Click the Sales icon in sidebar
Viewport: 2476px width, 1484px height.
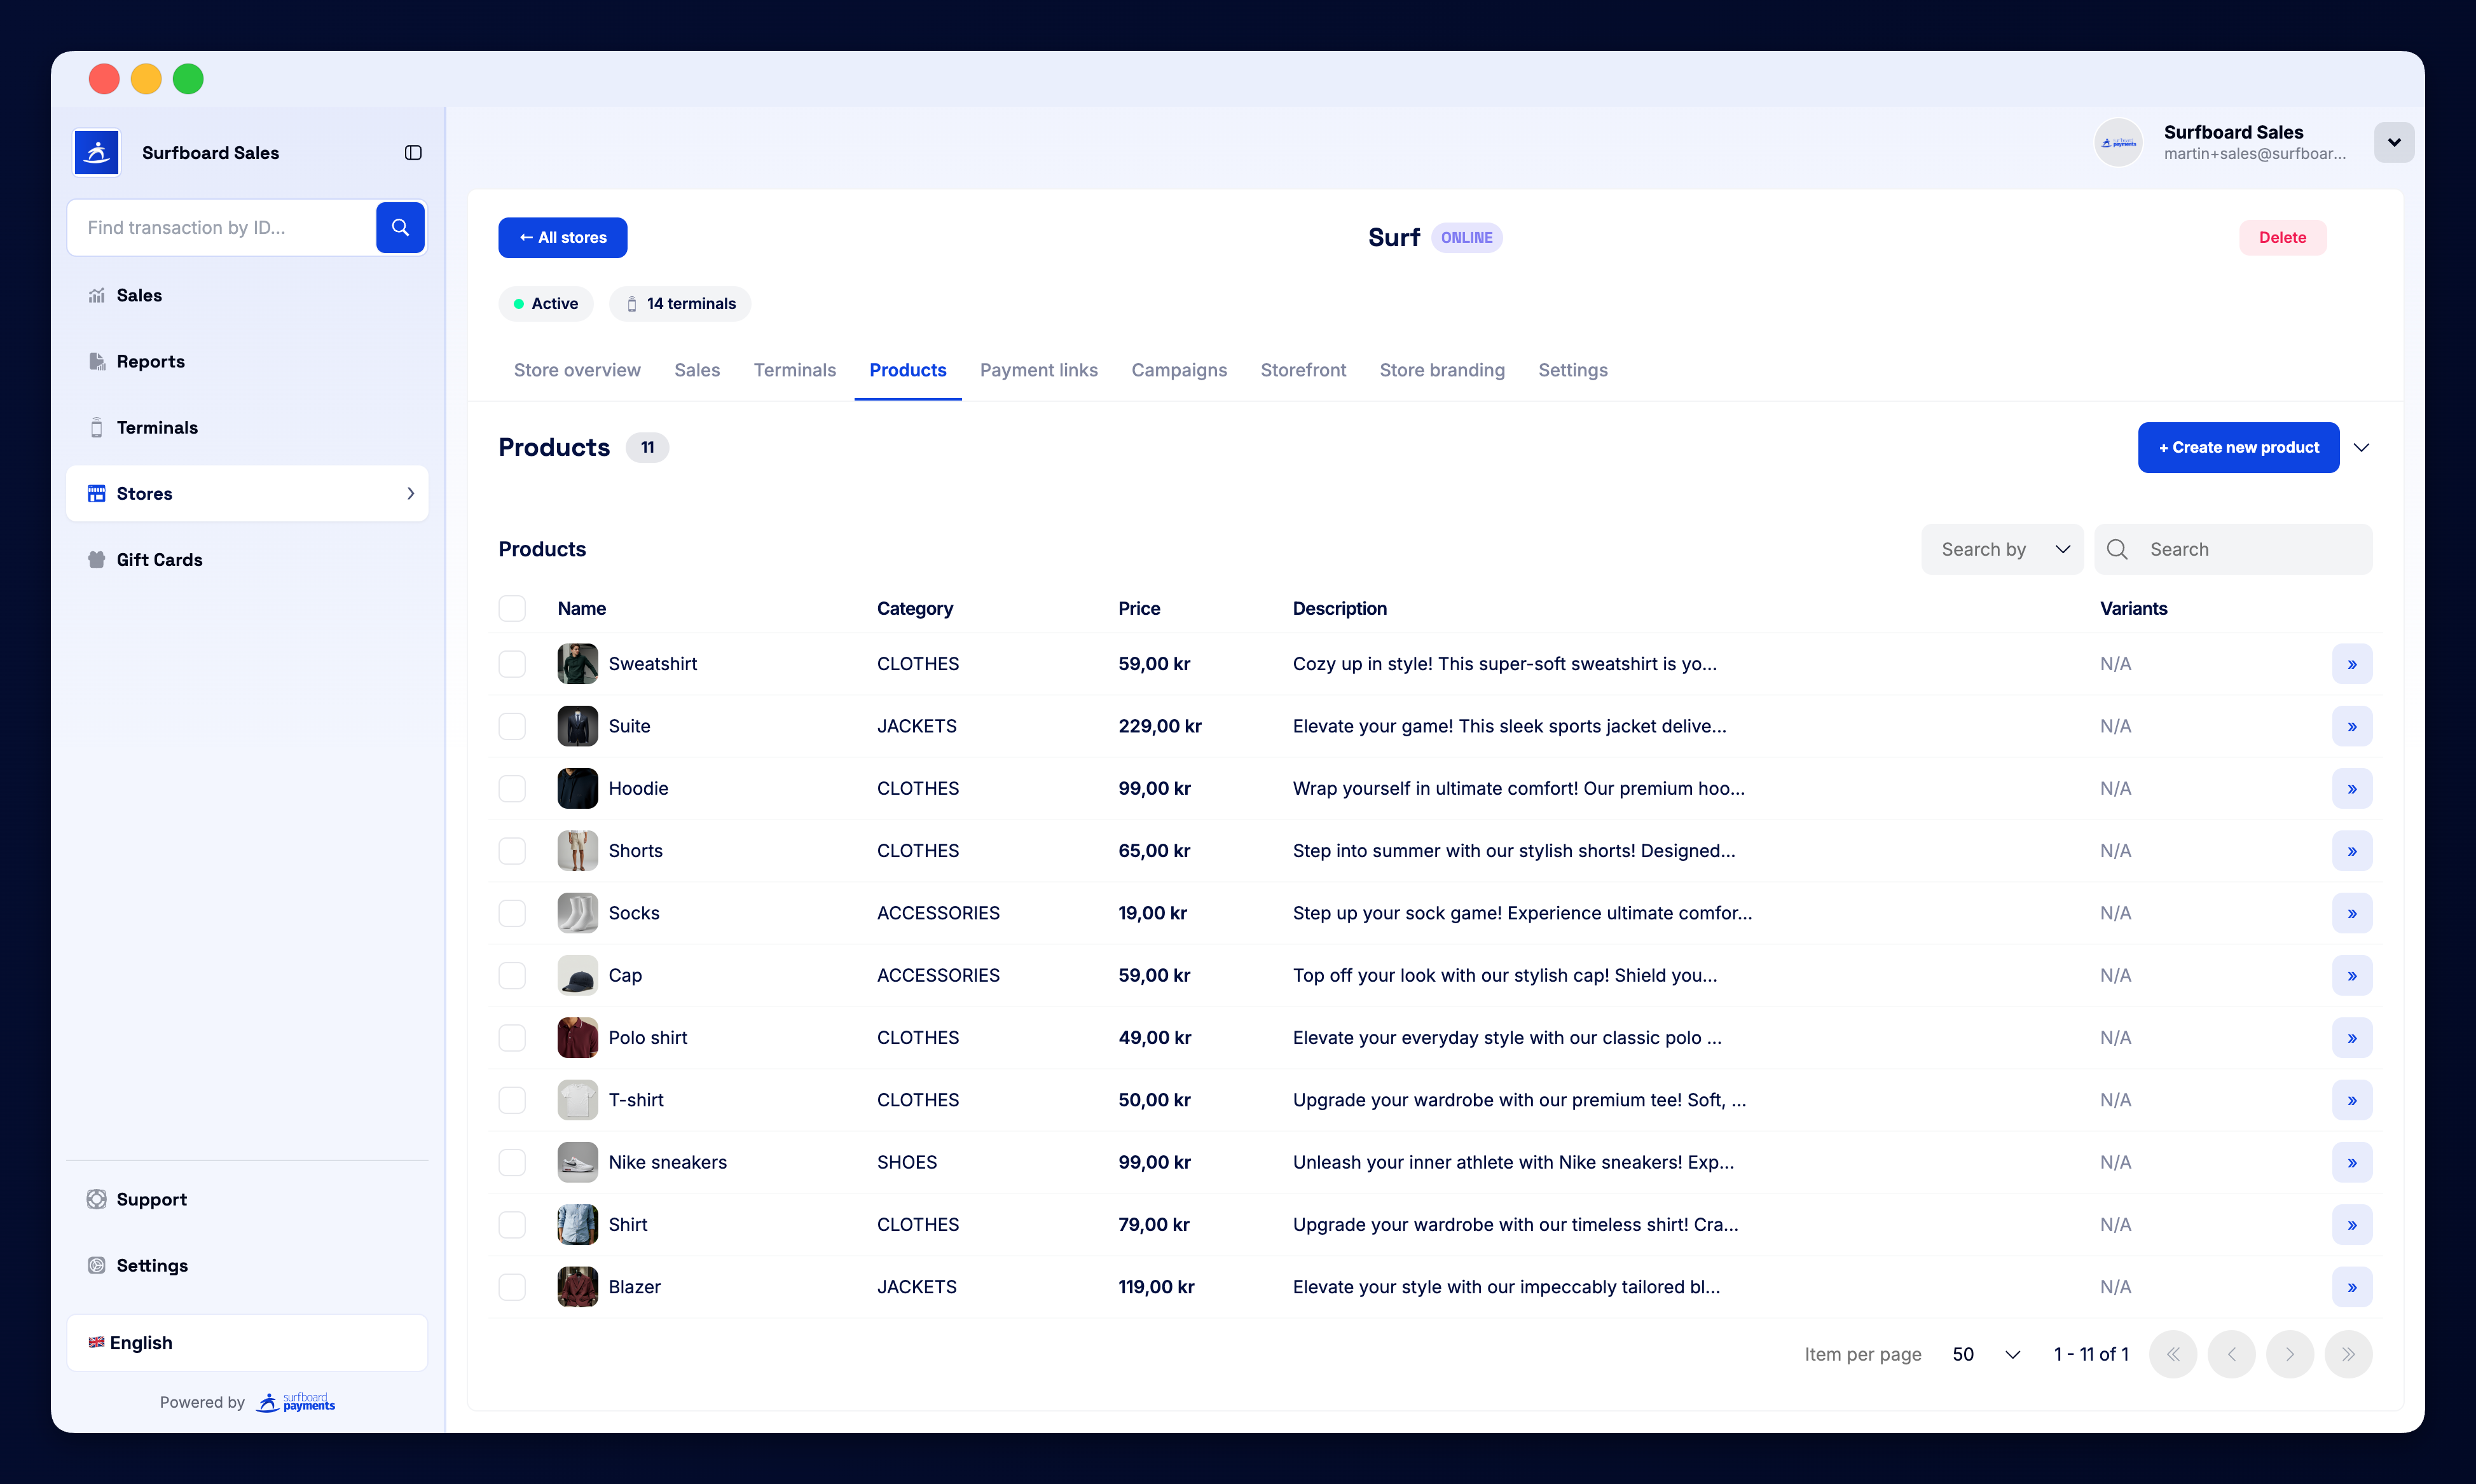pos(96,295)
